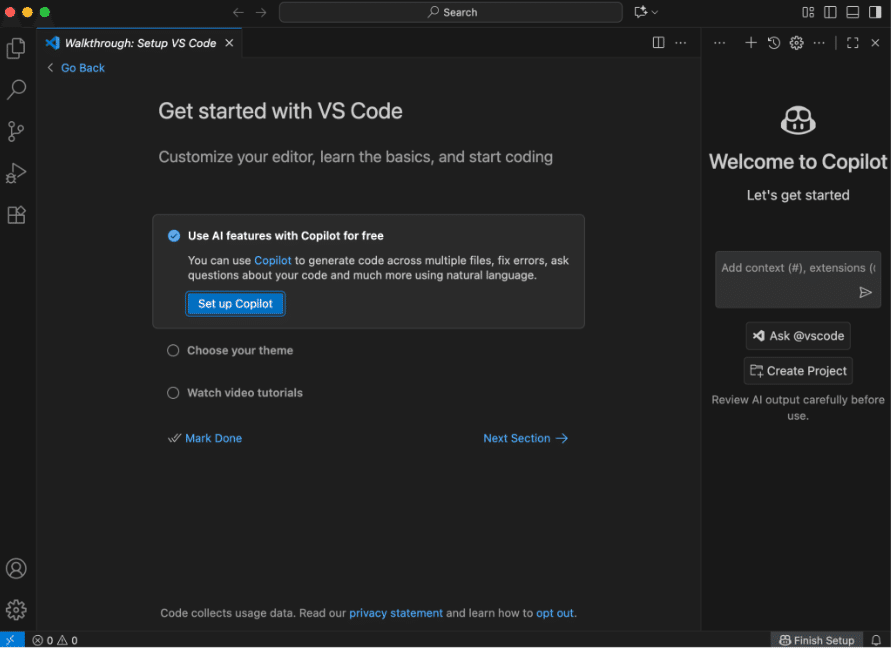Click the Set up Copilot button
Viewport: 892px width, 648px height.
click(x=235, y=304)
